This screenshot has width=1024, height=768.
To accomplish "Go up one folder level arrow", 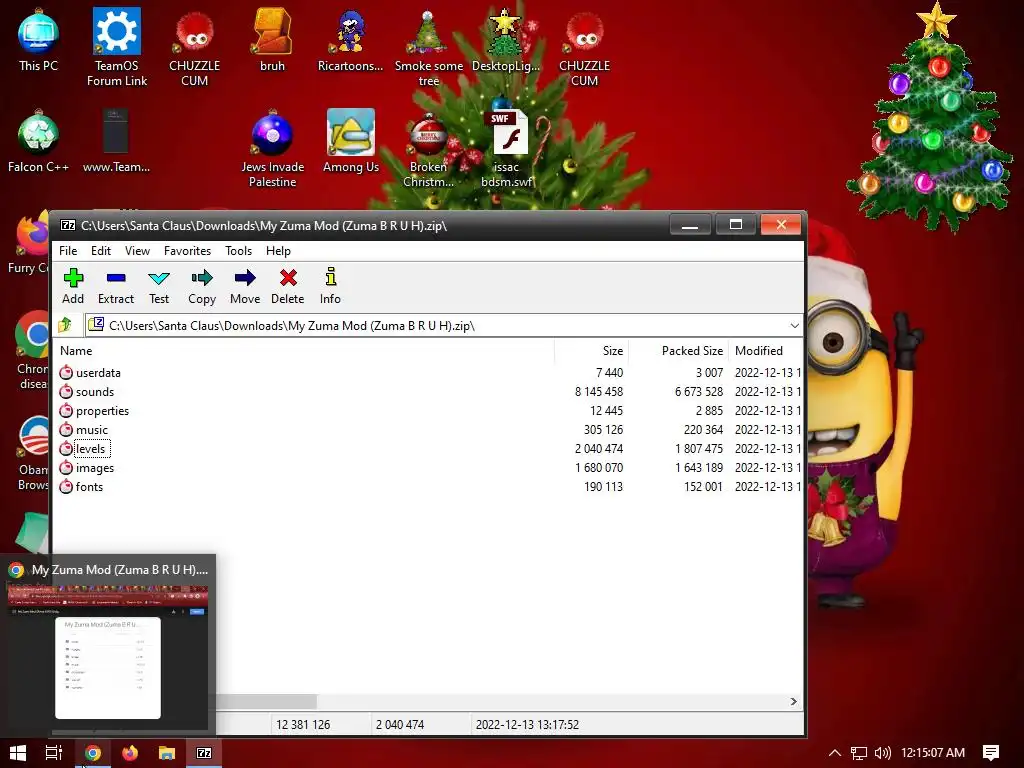I will click(x=65, y=325).
